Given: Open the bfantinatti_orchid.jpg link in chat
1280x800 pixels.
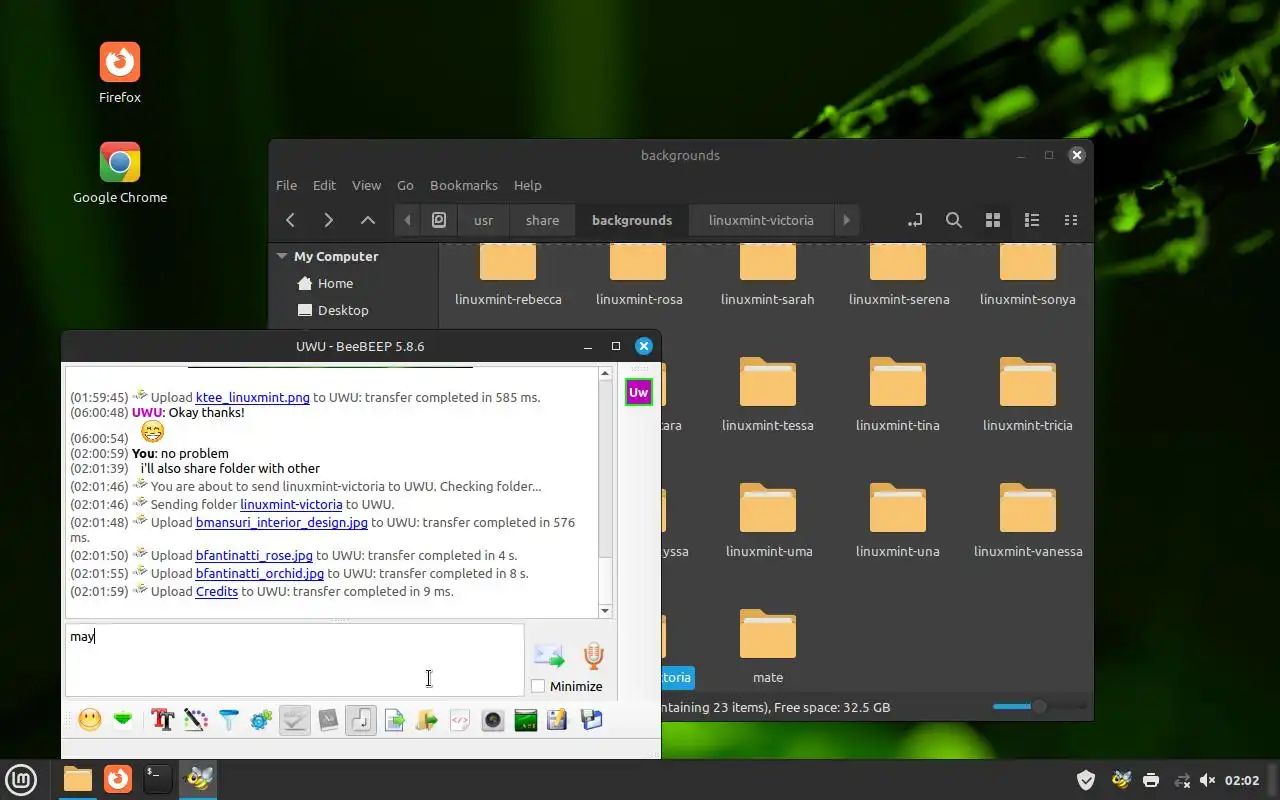Looking at the screenshot, I should [260, 573].
